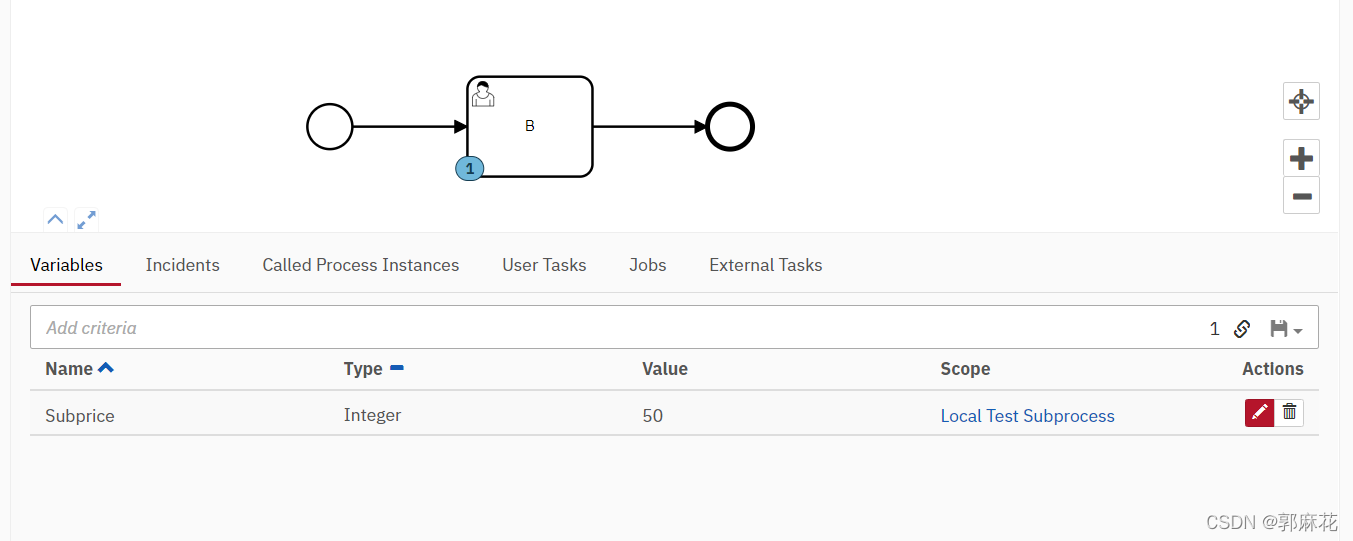Collapse the diagram panel with the up chevron
The image size is (1353, 541).
[55, 219]
